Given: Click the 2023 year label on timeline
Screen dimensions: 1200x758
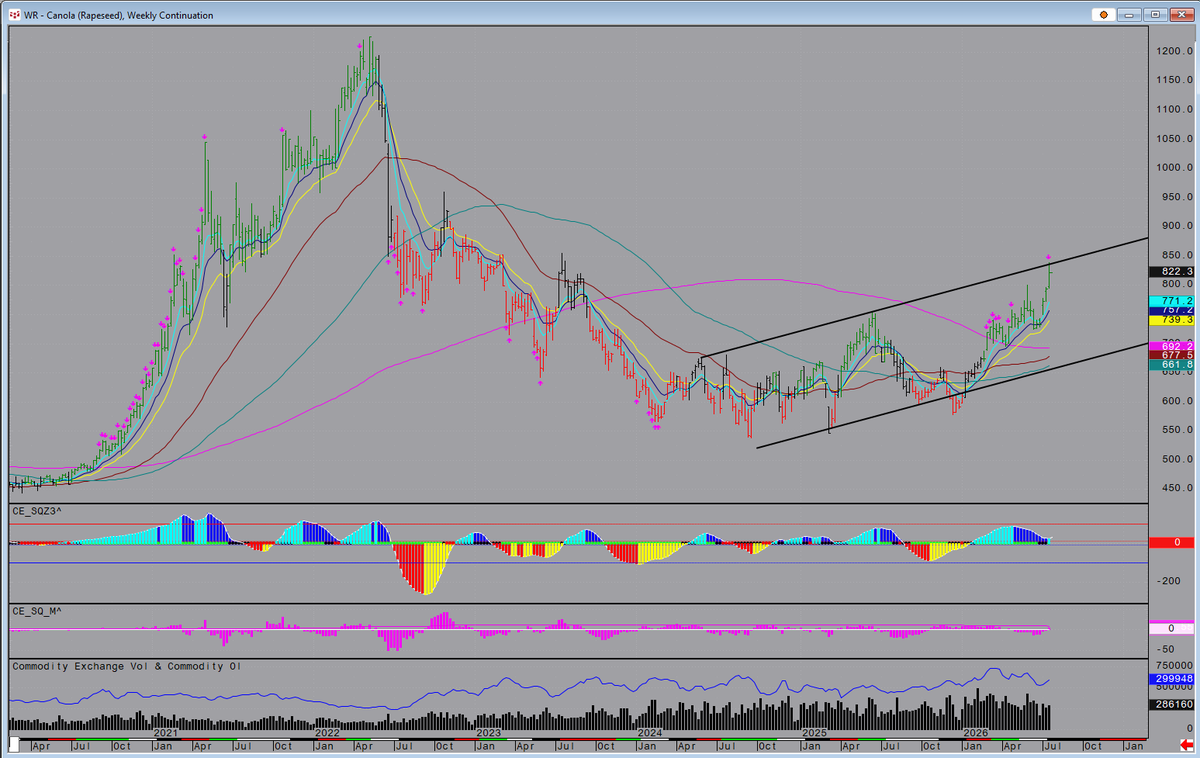Looking at the screenshot, I should [488, 733].
